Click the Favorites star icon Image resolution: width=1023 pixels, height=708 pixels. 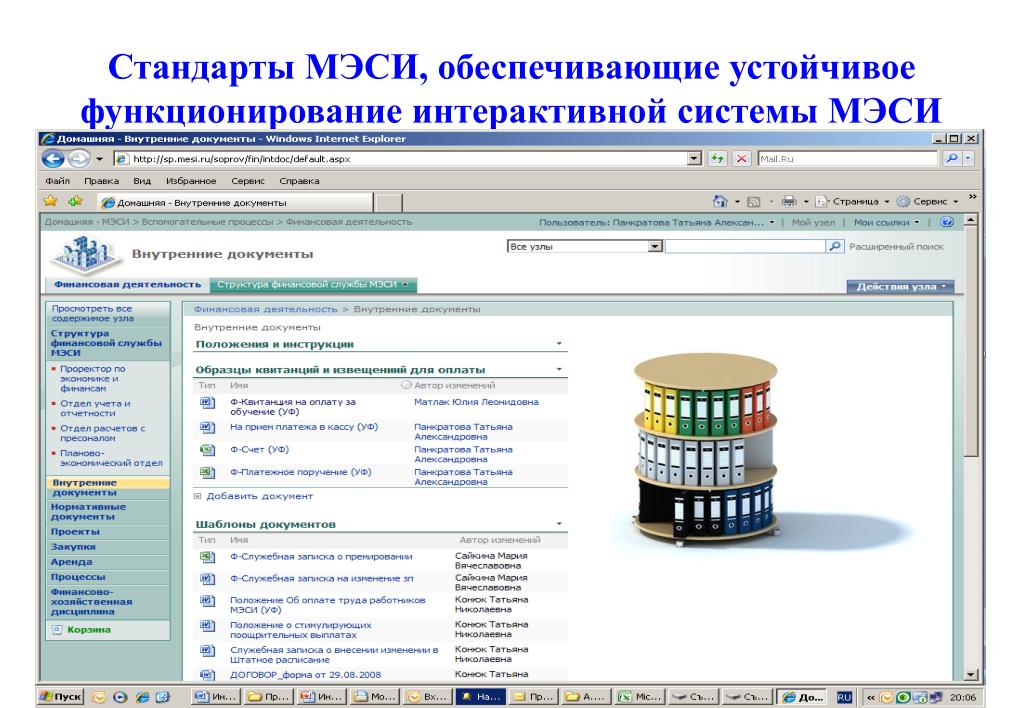coord(50,201)
